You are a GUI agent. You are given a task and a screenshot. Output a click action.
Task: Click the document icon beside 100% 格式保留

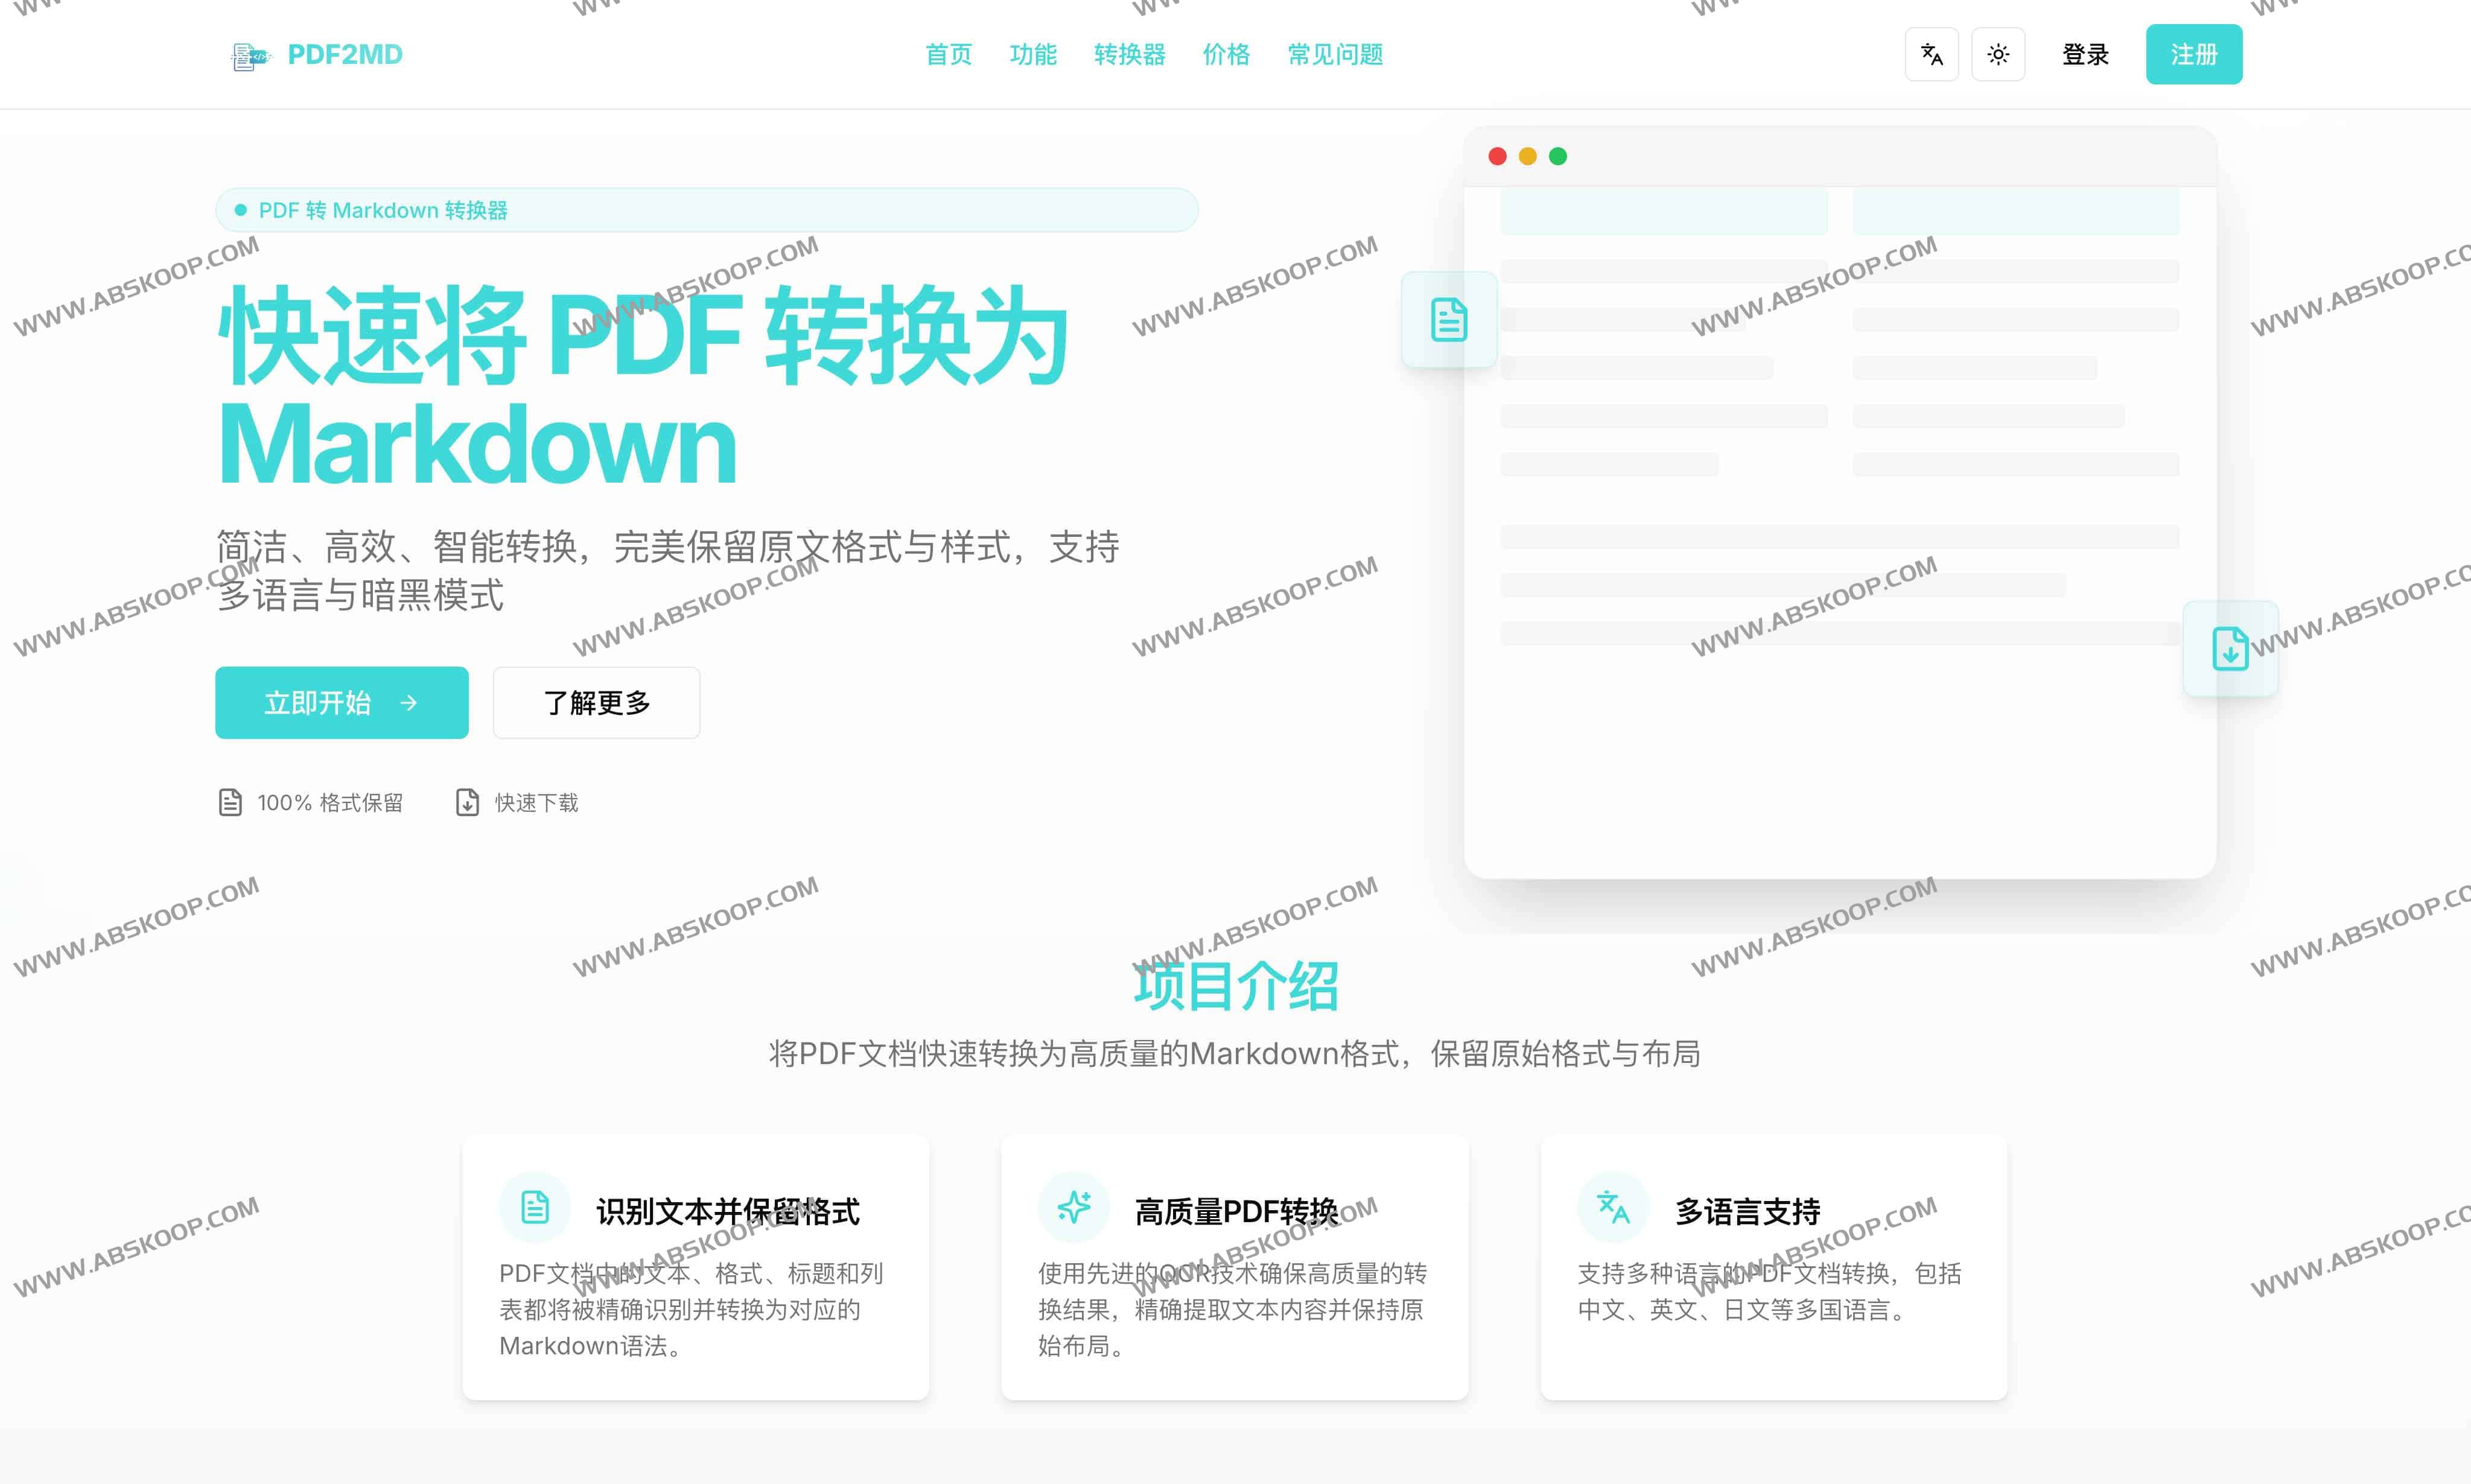coord(229,801)
